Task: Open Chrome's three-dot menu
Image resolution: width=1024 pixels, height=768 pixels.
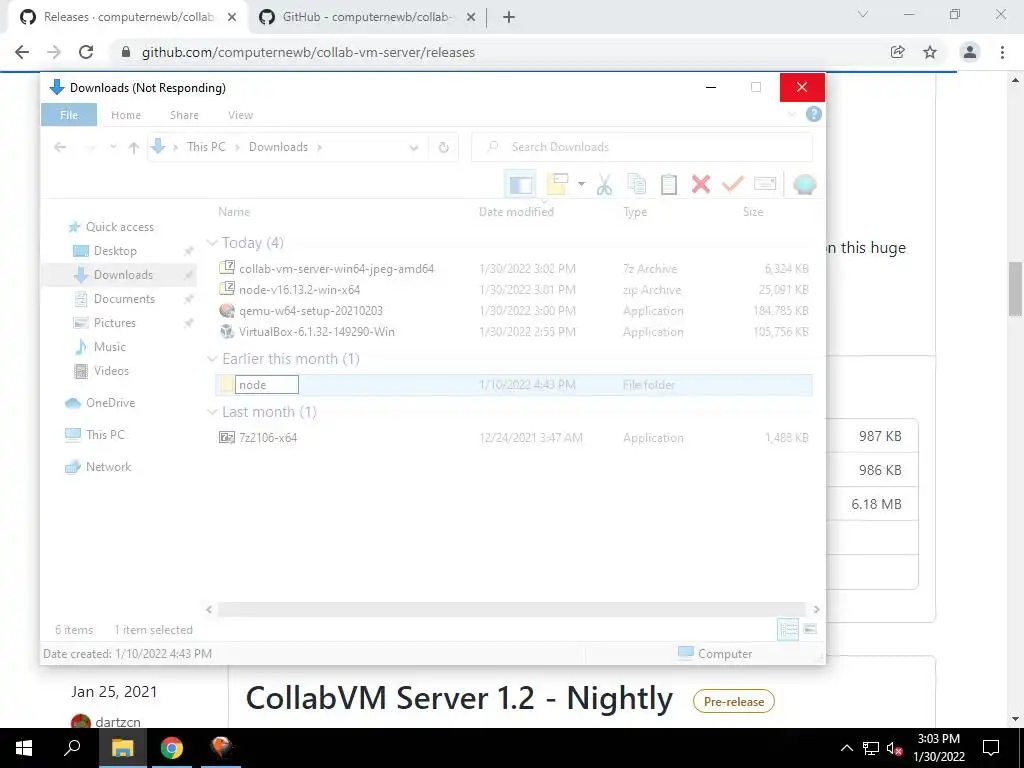Action: [x=1002, y=52]
